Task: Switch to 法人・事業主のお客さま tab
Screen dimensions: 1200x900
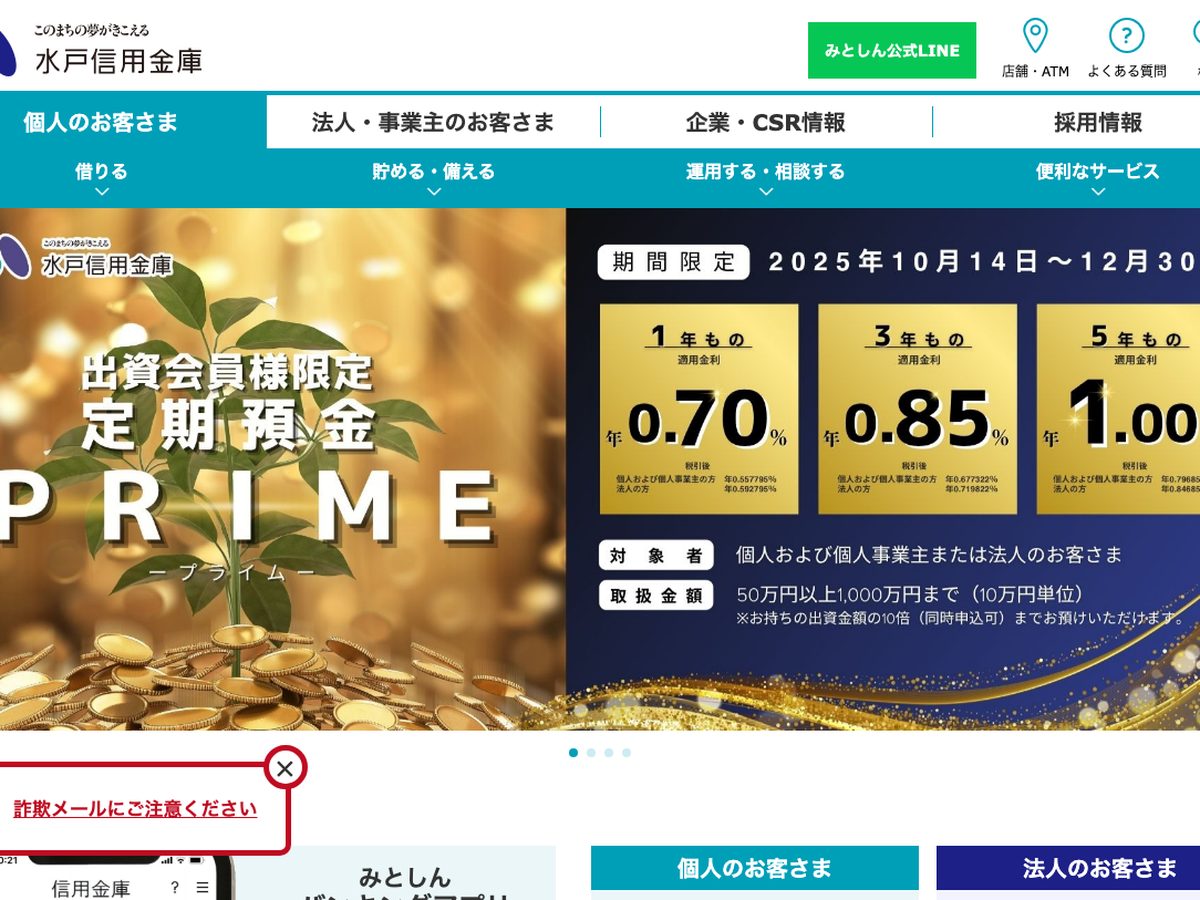Action: pyautogui.click(x=433, y=122)
